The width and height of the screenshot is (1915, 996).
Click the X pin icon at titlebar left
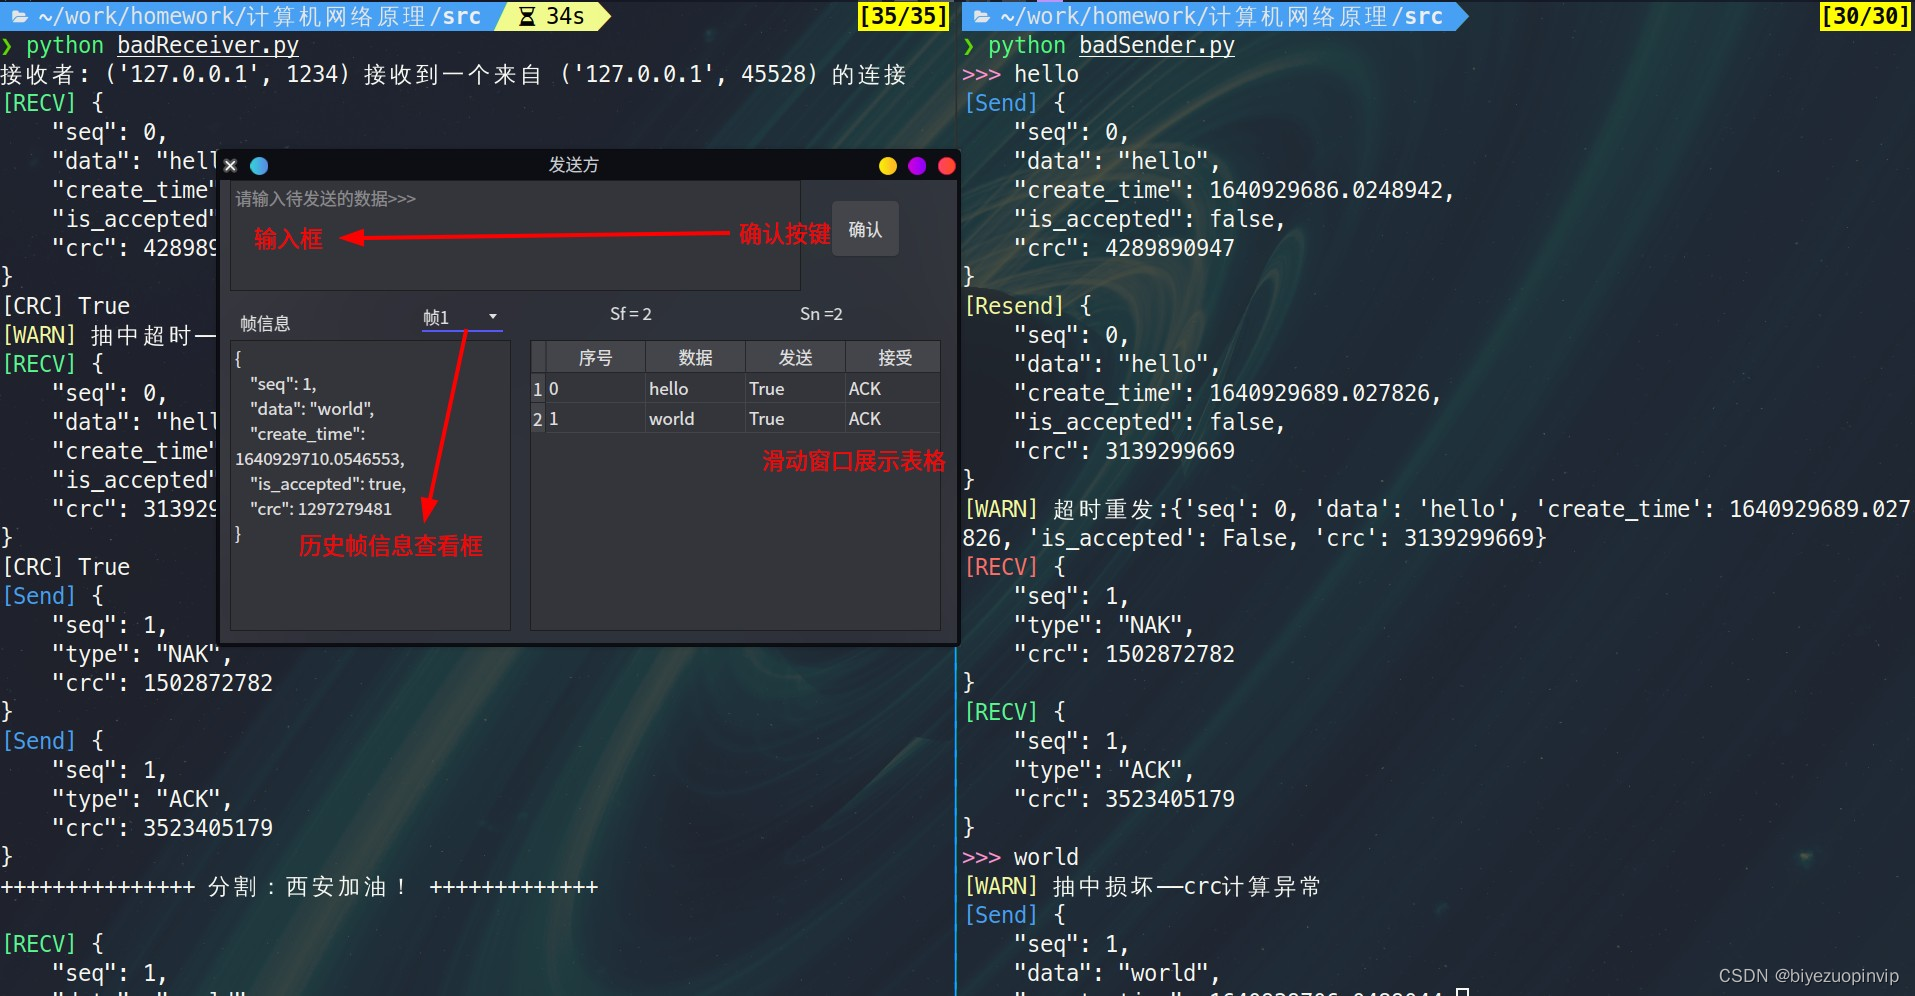tap(231, 166)
